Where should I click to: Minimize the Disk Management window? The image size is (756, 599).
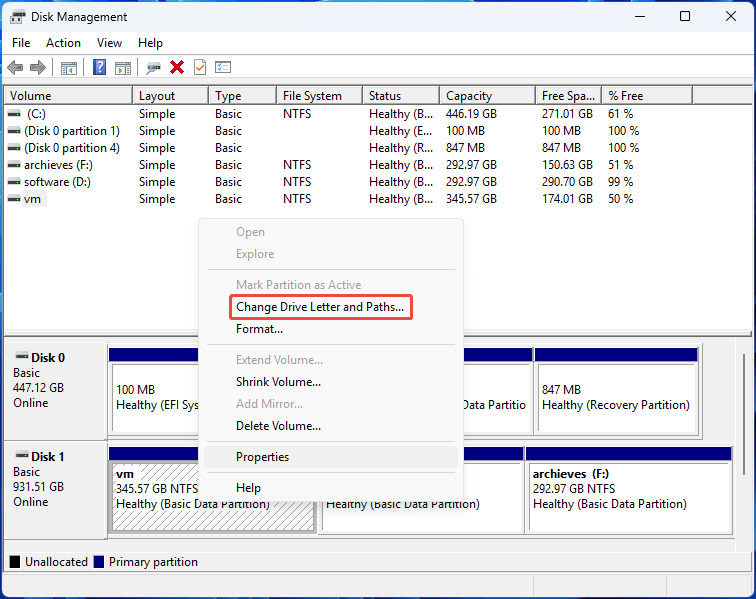coord(640,16)
